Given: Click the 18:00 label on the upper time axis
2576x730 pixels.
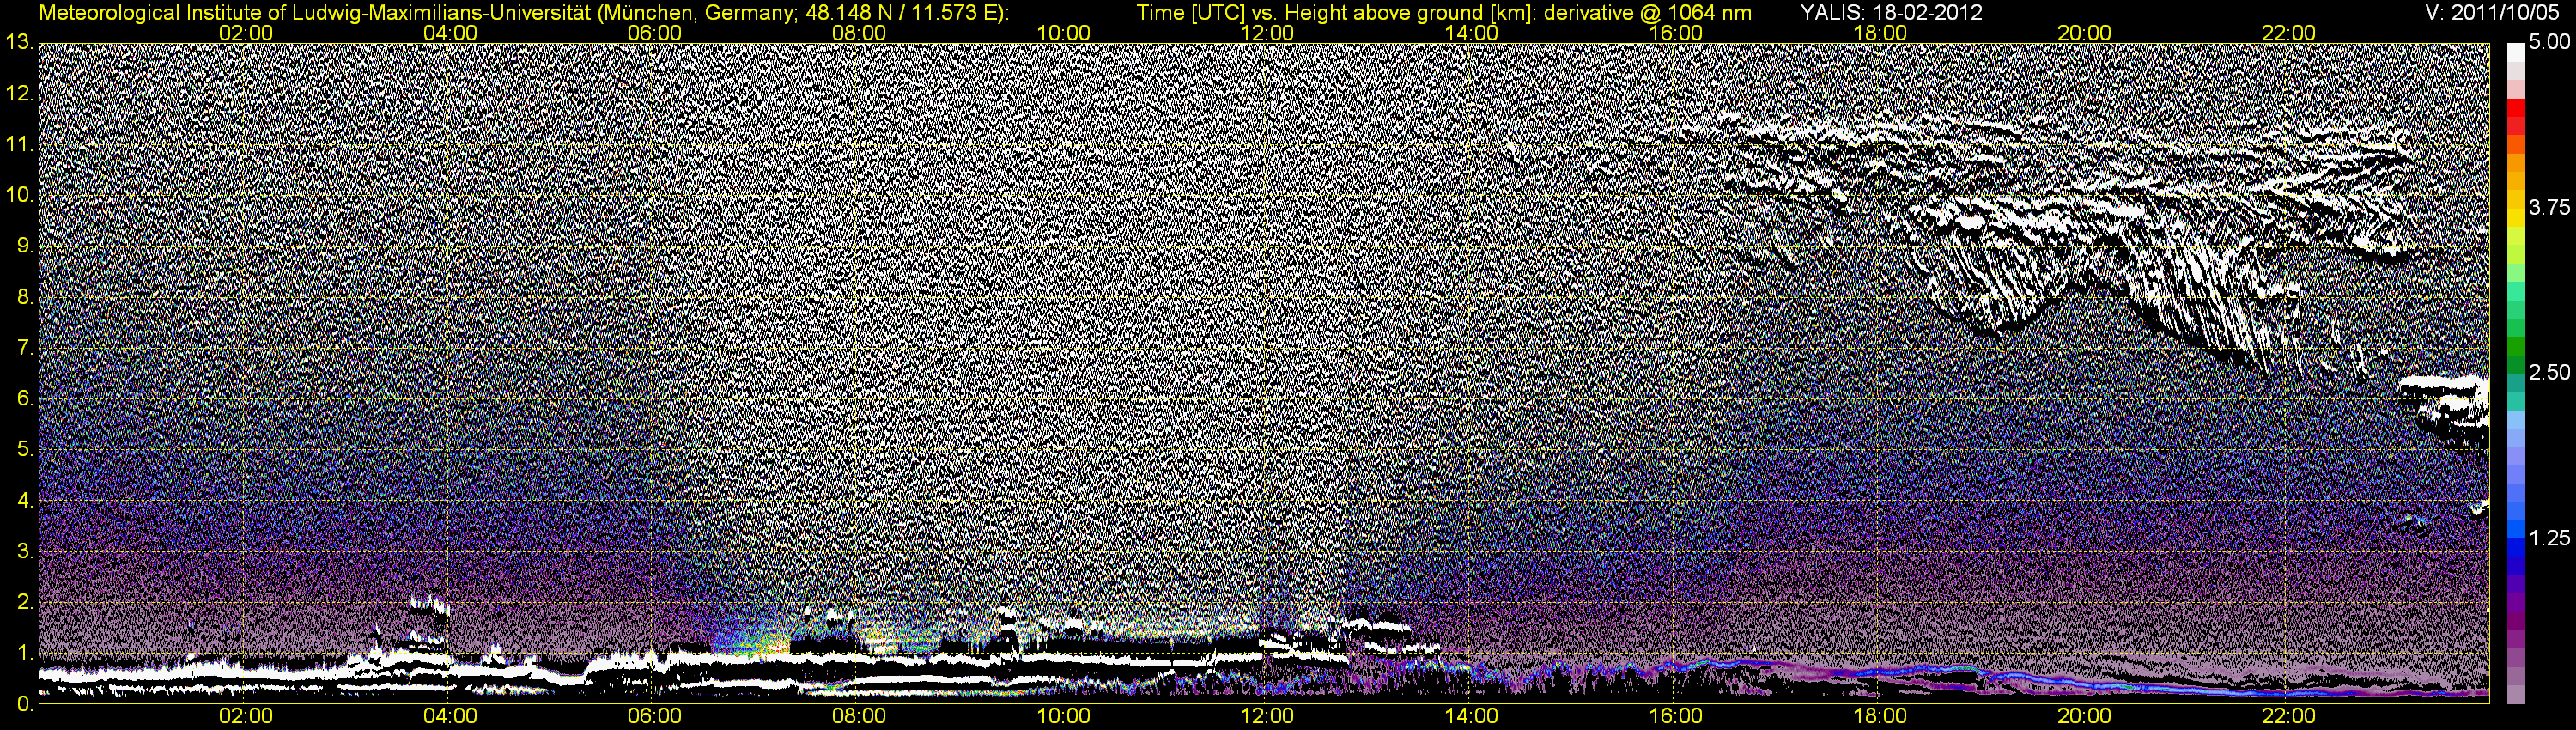Looking at the screenshot, I should click(x=1880, y=34).
